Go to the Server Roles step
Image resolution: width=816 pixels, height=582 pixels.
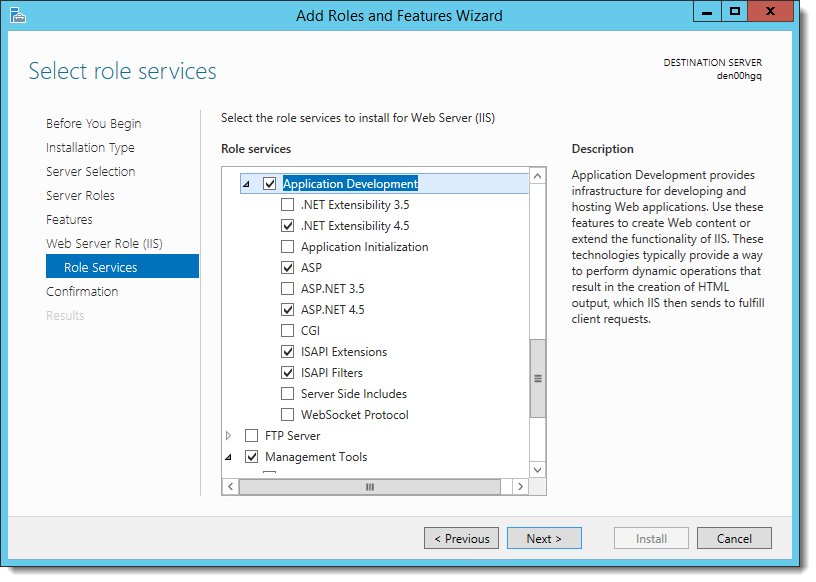(80, 195)
